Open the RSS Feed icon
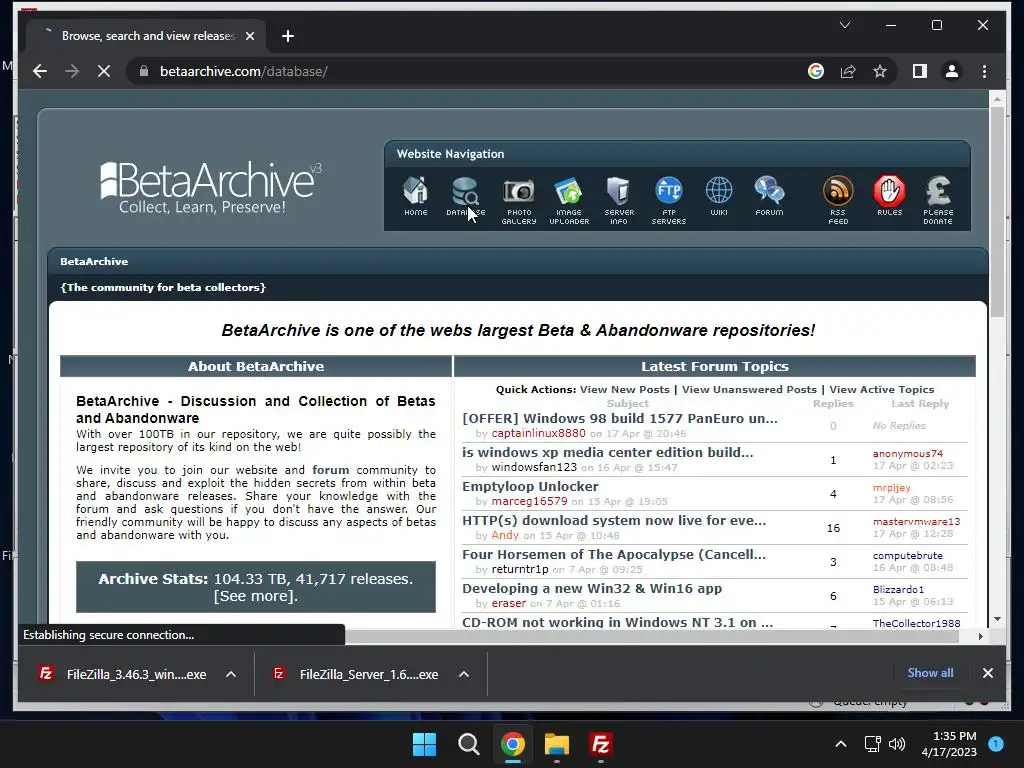 coord(838,200)
